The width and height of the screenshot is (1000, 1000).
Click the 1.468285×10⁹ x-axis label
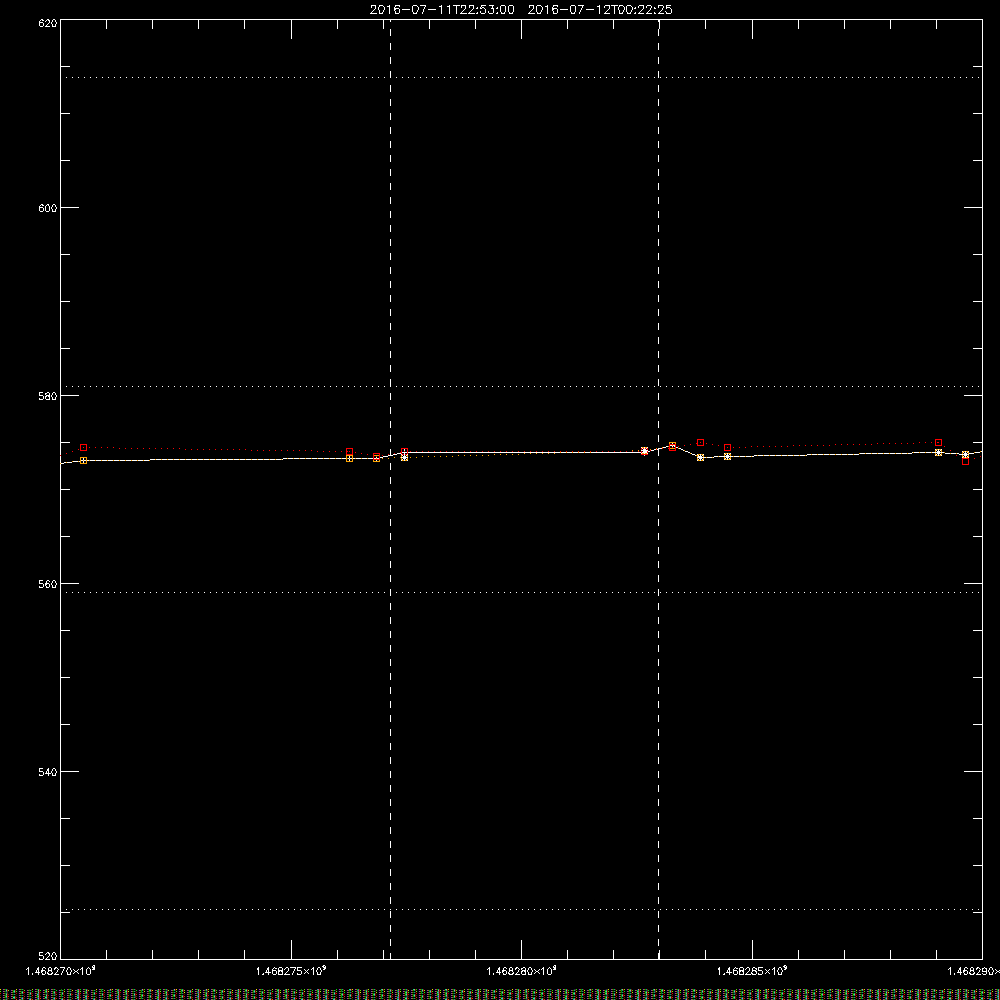click(752, 971)
